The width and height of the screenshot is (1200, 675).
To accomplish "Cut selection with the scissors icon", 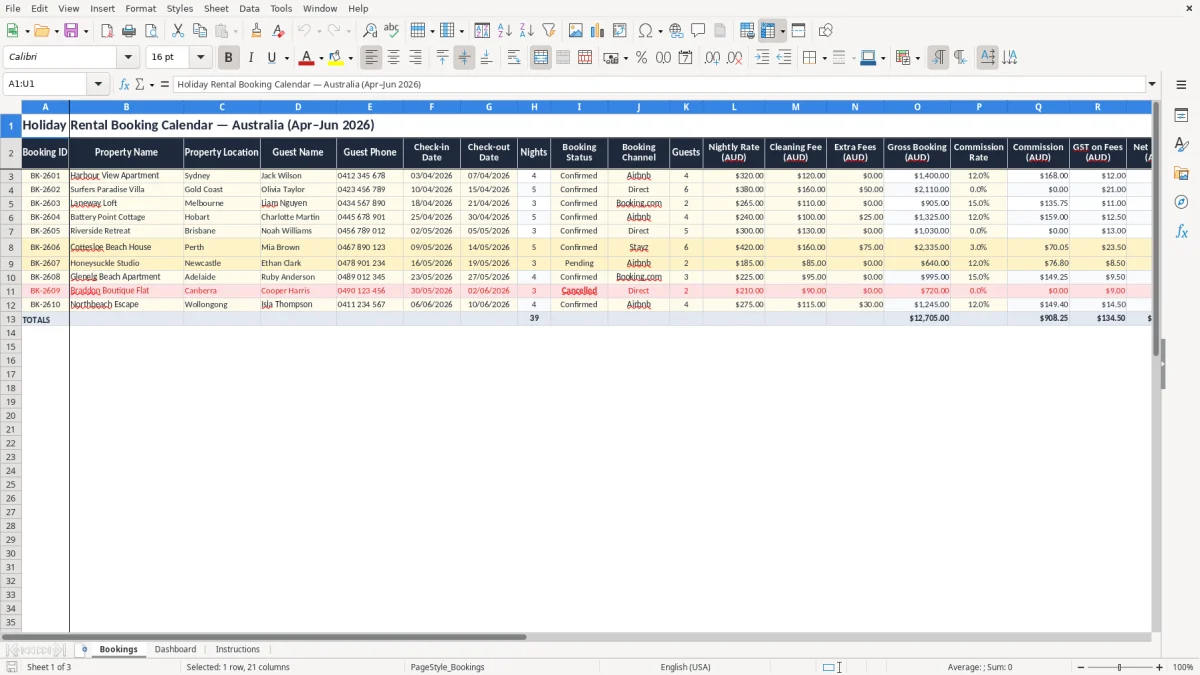I will 178,31.
